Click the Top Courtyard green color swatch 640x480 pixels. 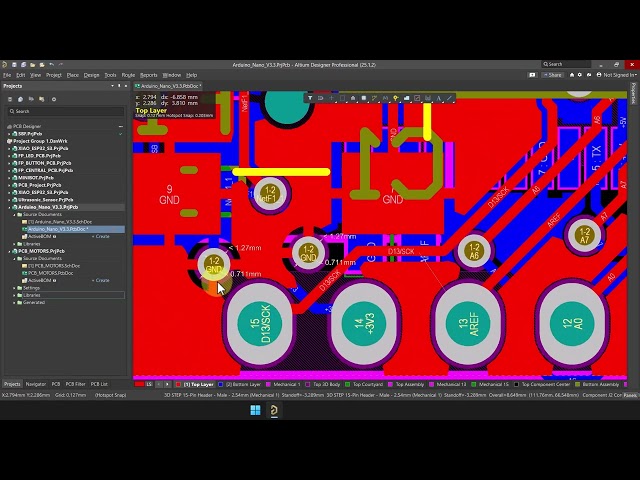pos(348,384)
